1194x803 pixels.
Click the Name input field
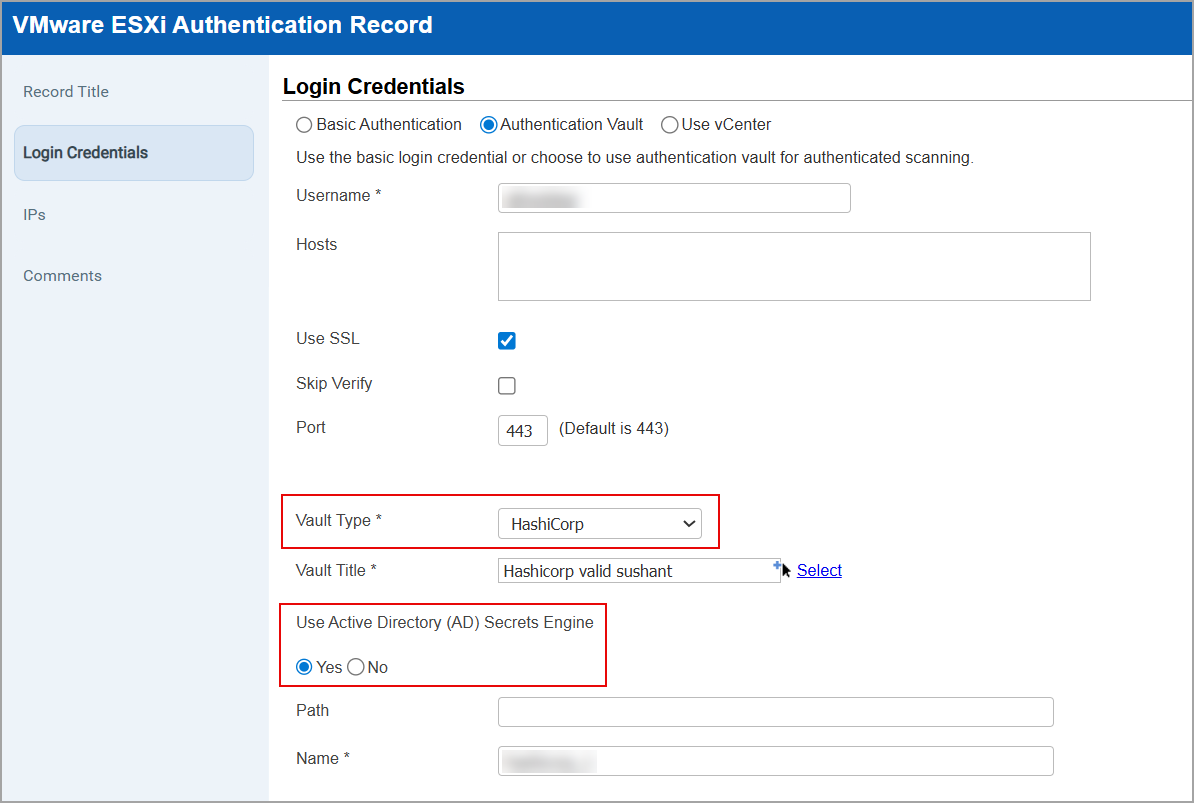(x=775, y=760)
